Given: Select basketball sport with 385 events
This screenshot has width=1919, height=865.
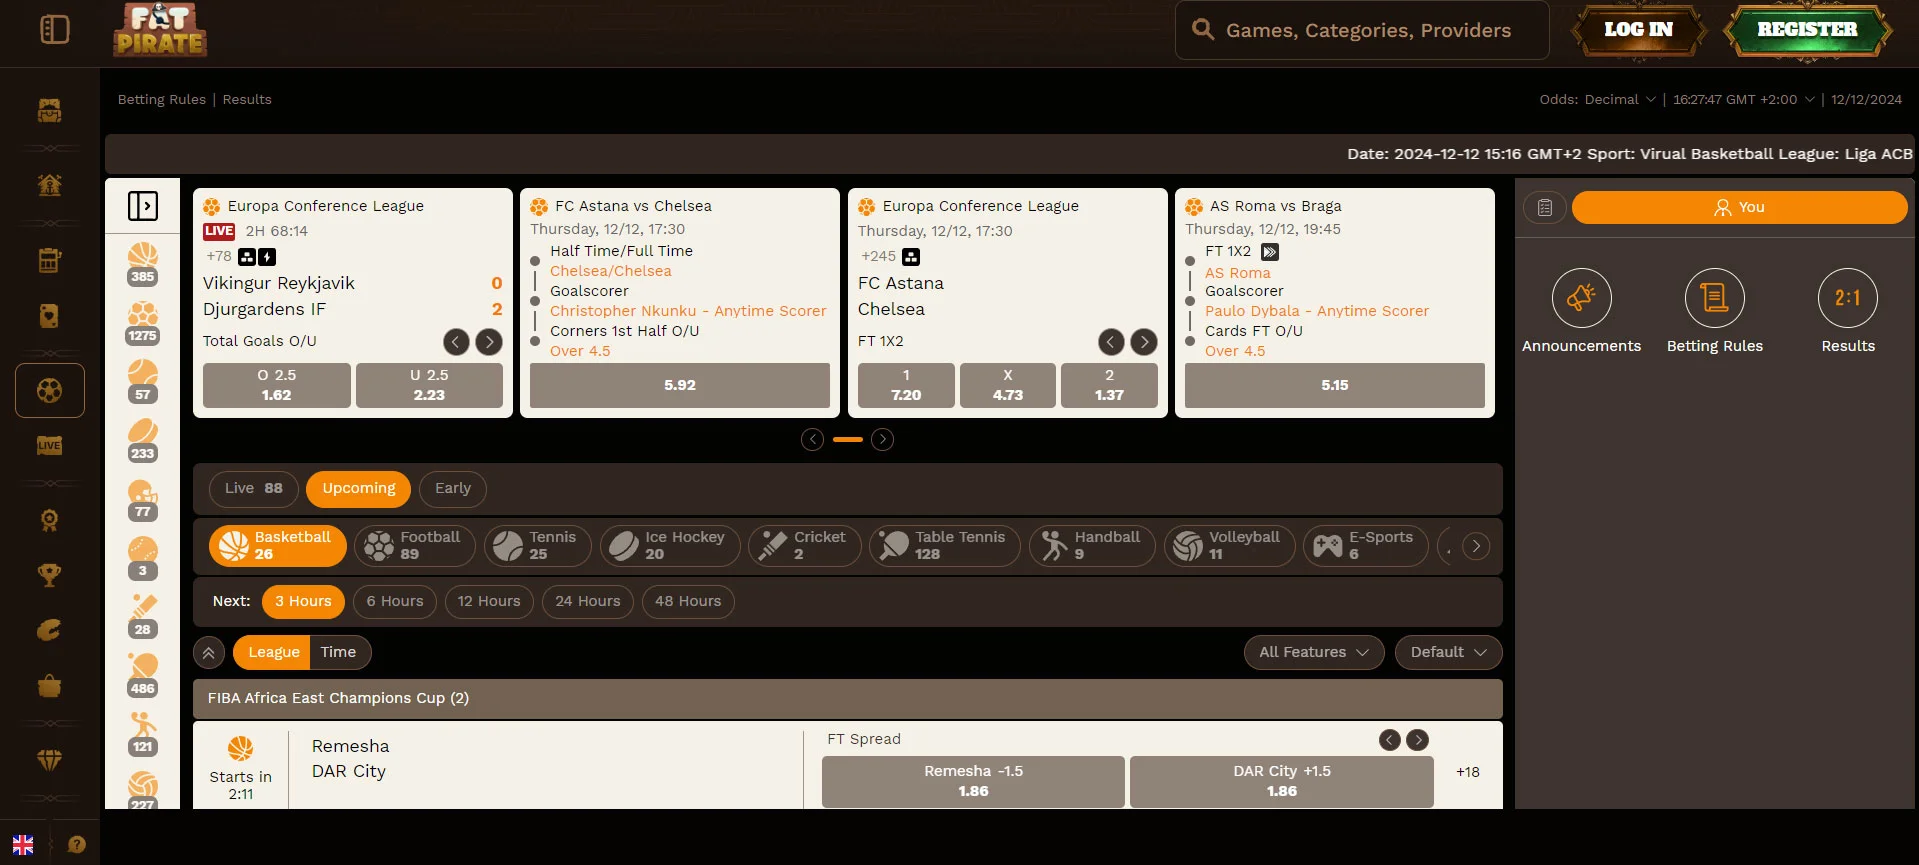Looking at the screenshot, I should pos(143,263).
